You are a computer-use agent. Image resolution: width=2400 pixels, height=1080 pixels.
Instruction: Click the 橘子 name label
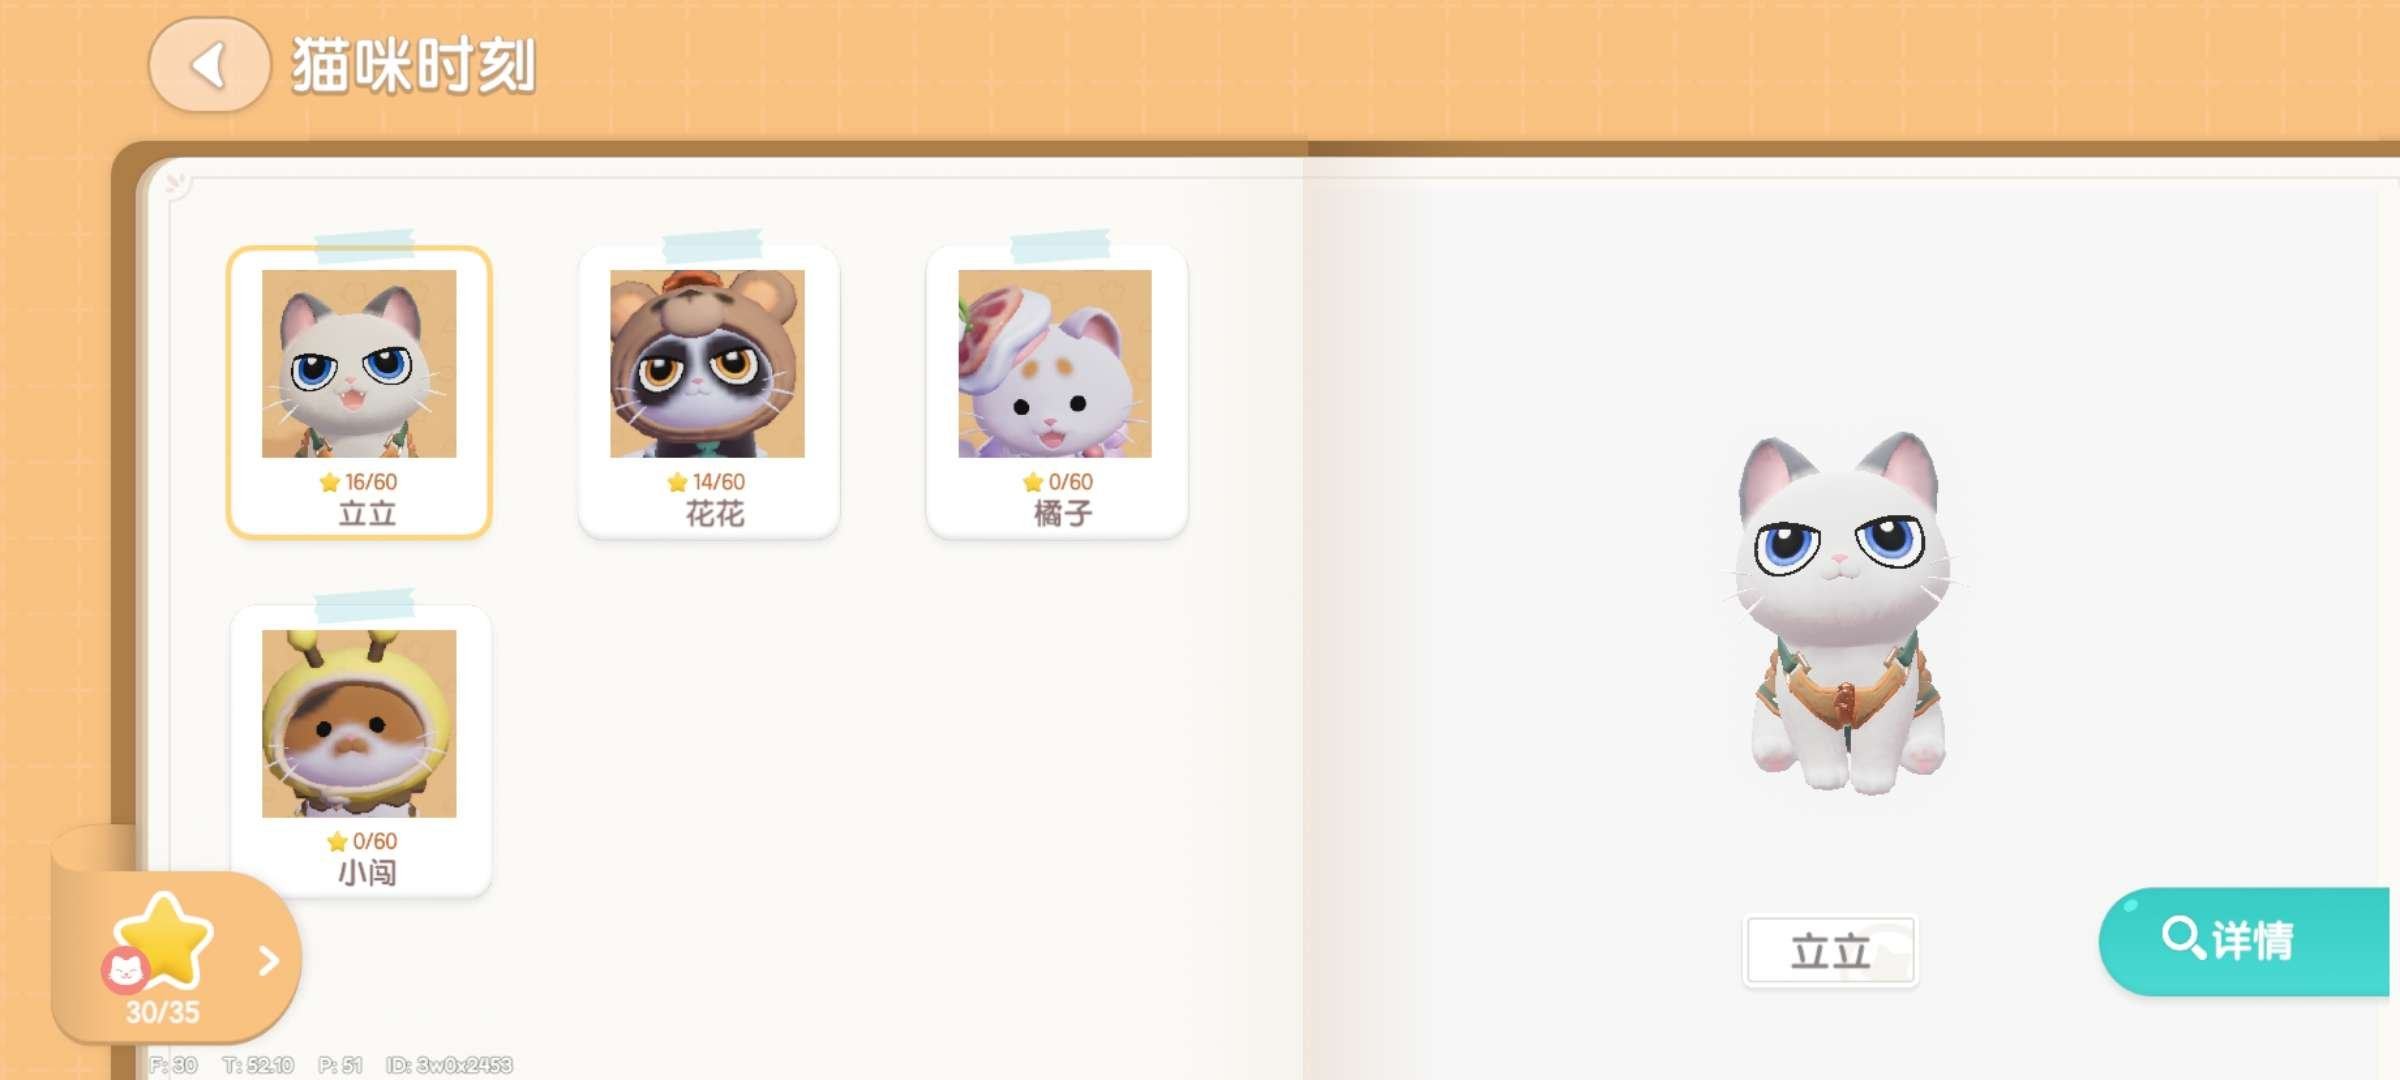tap(1063, 514)
